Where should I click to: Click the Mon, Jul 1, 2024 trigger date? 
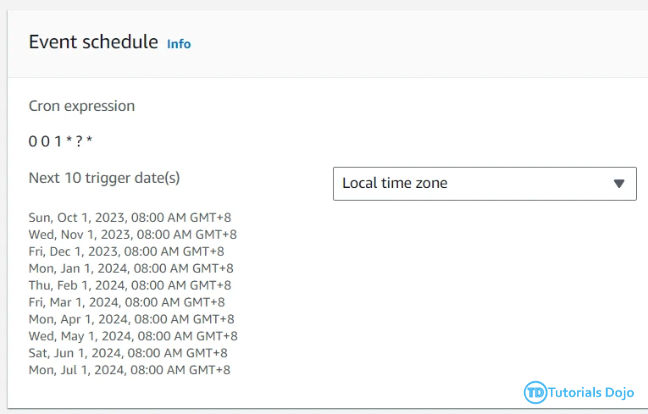tap(129, 370)
